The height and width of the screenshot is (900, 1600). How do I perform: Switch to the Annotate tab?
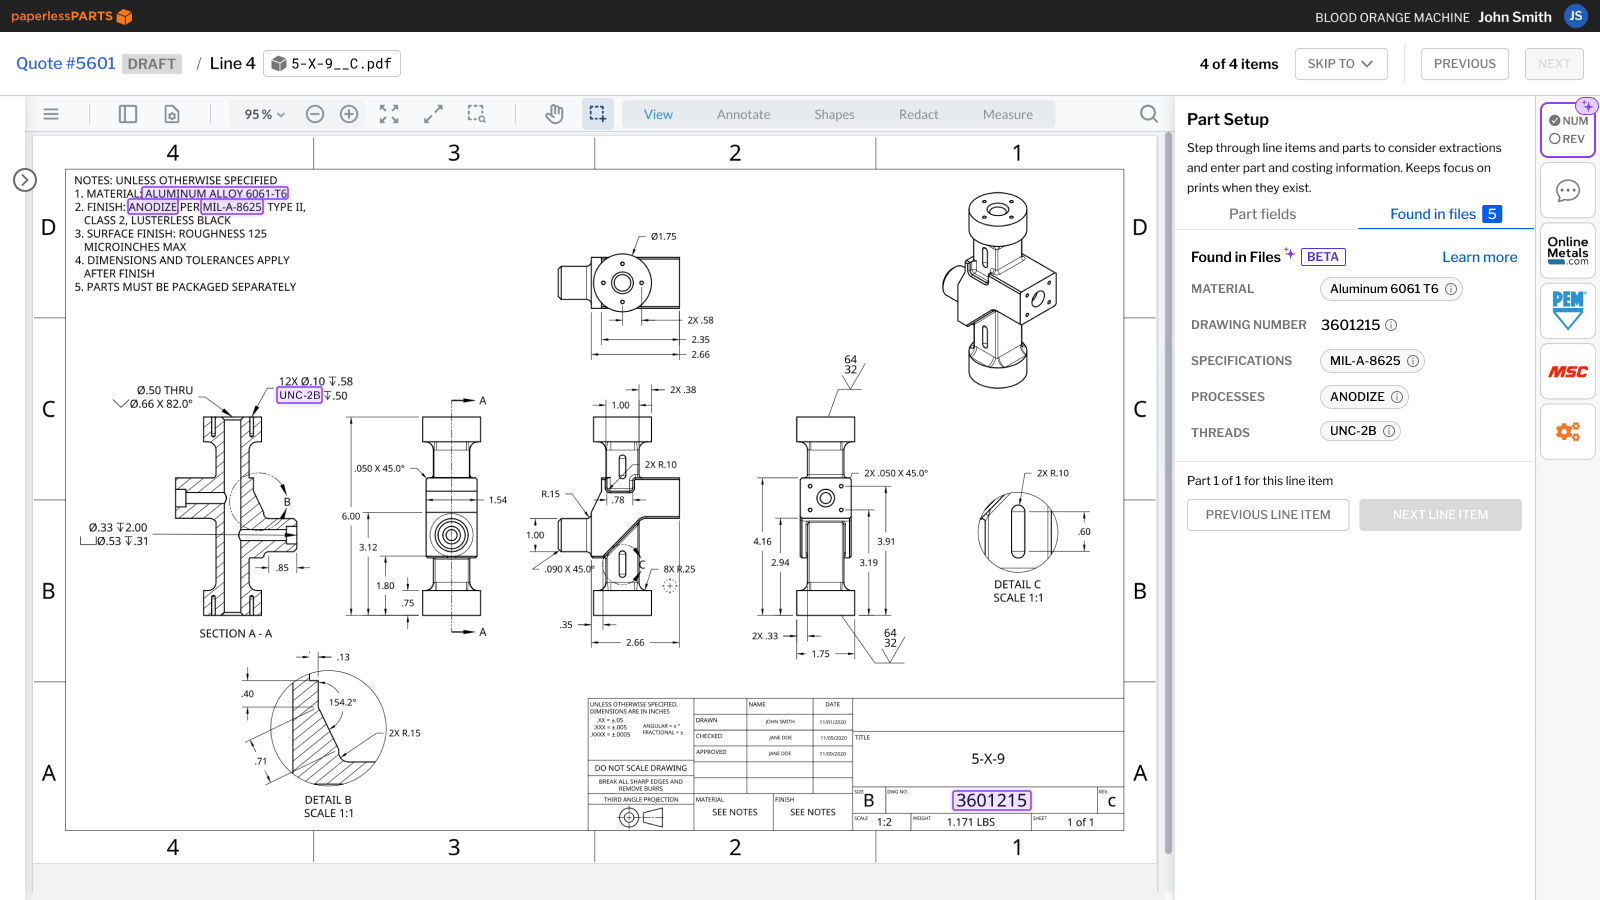[x=742, y=114]
